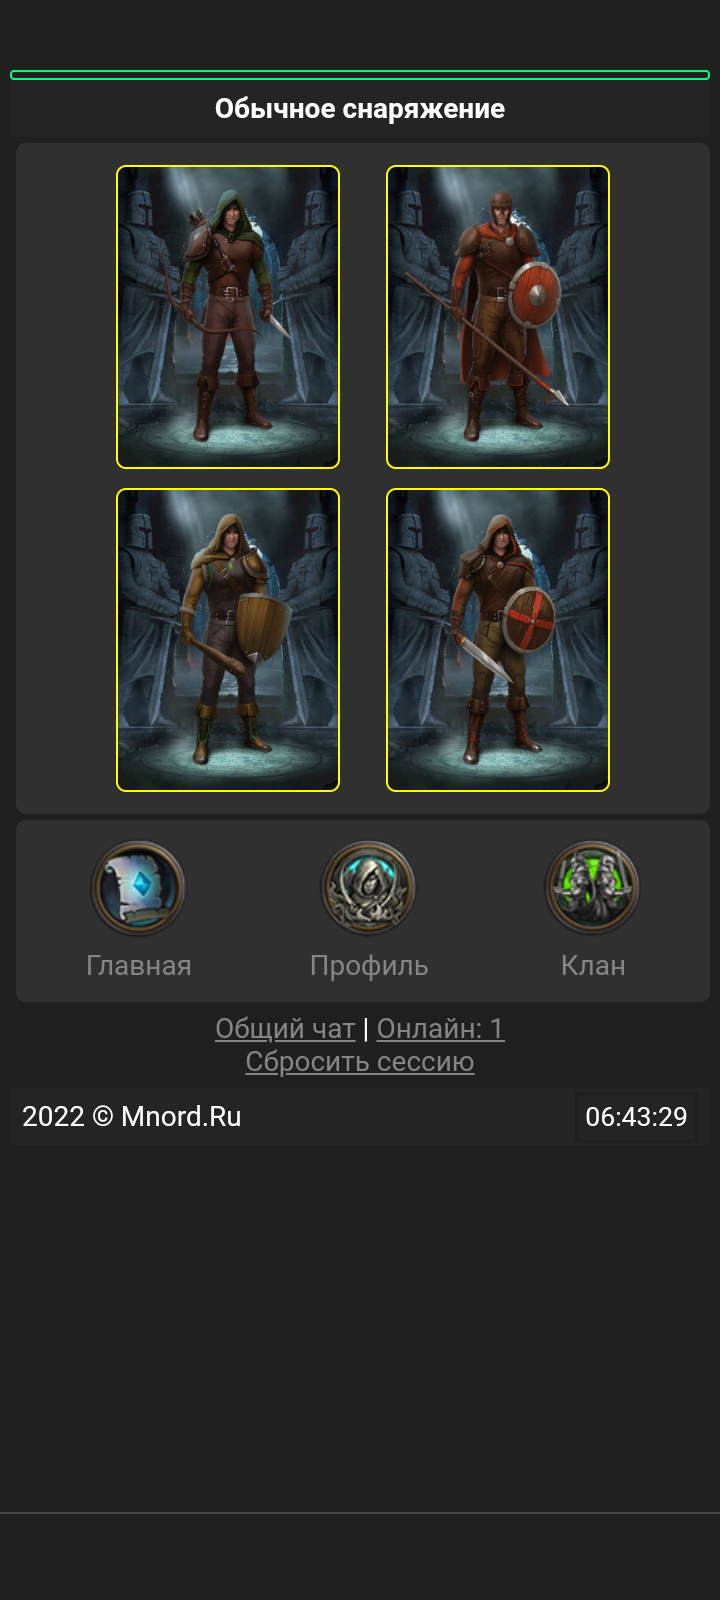Go to Профиль via text label
This screenshot has width=720, height=1600.
point(369,965)
